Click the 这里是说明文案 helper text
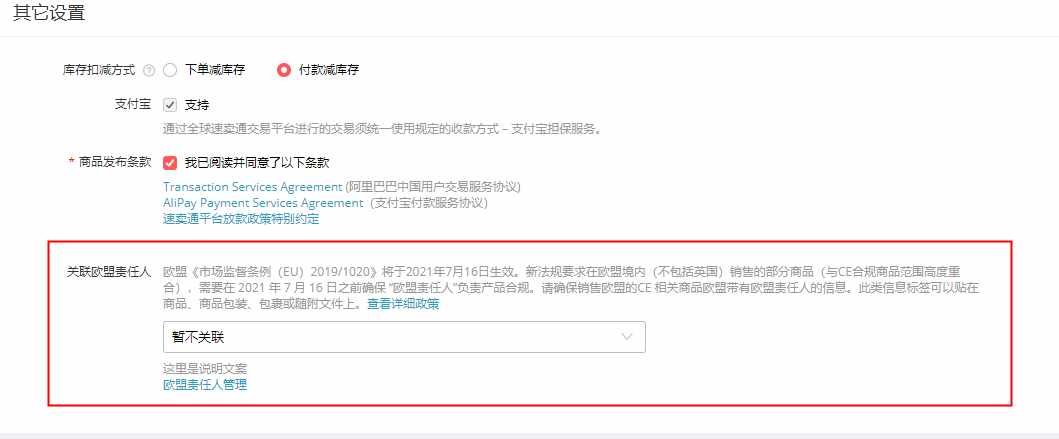The image size is (1059, 439). pos(205,369)
